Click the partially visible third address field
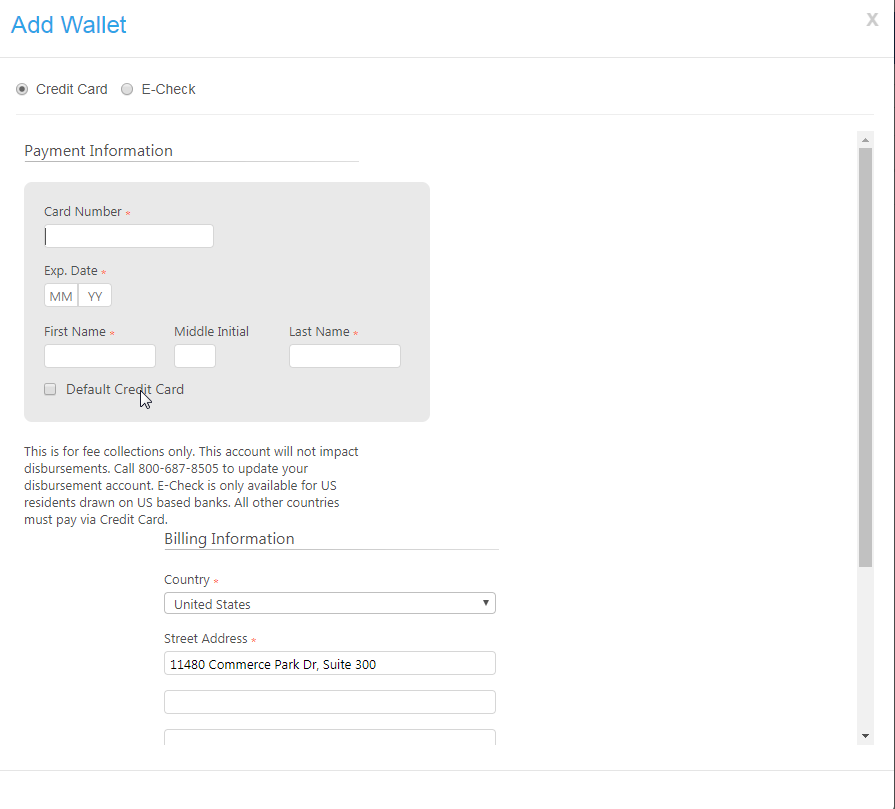The image size is (895, 809). coord(330,737)
